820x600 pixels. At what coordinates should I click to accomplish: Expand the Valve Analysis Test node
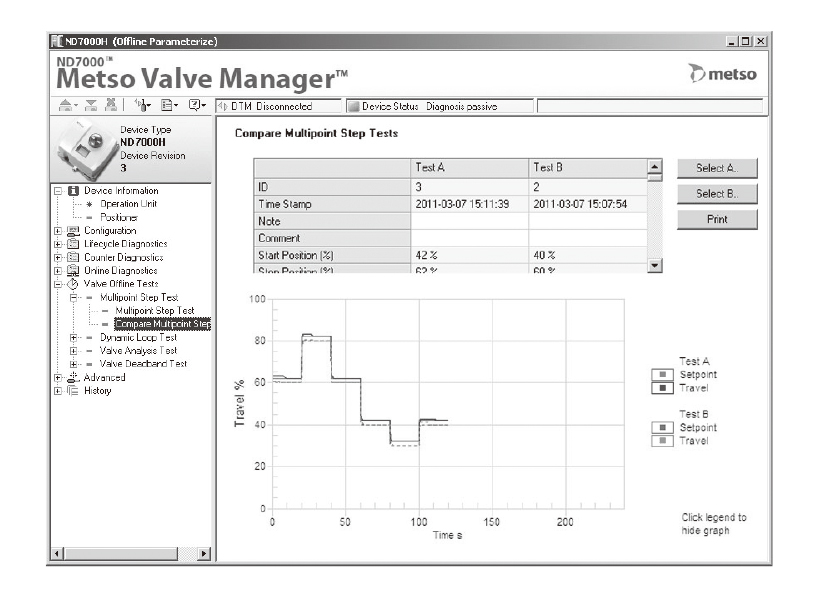[74, 350]
